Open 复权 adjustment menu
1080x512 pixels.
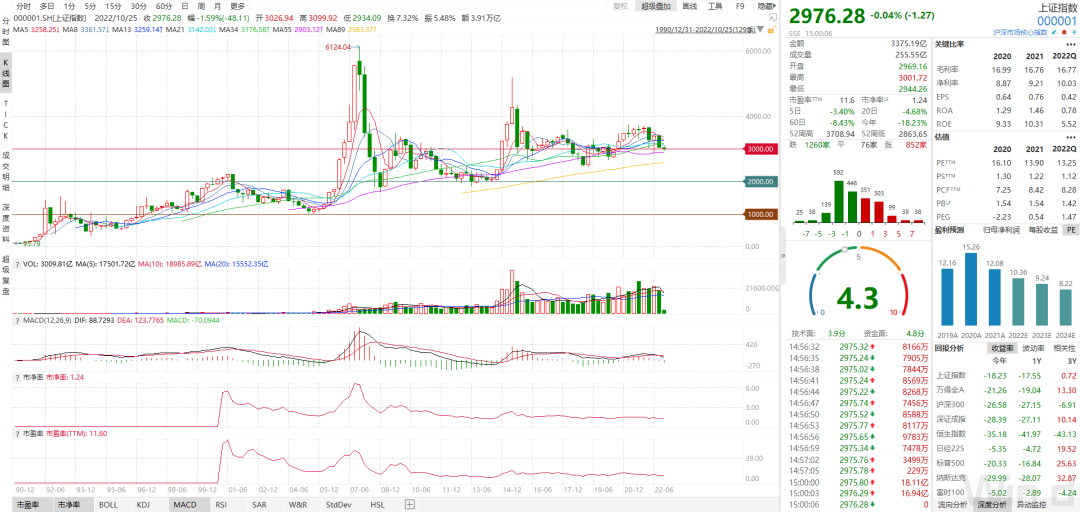point(620,6)
